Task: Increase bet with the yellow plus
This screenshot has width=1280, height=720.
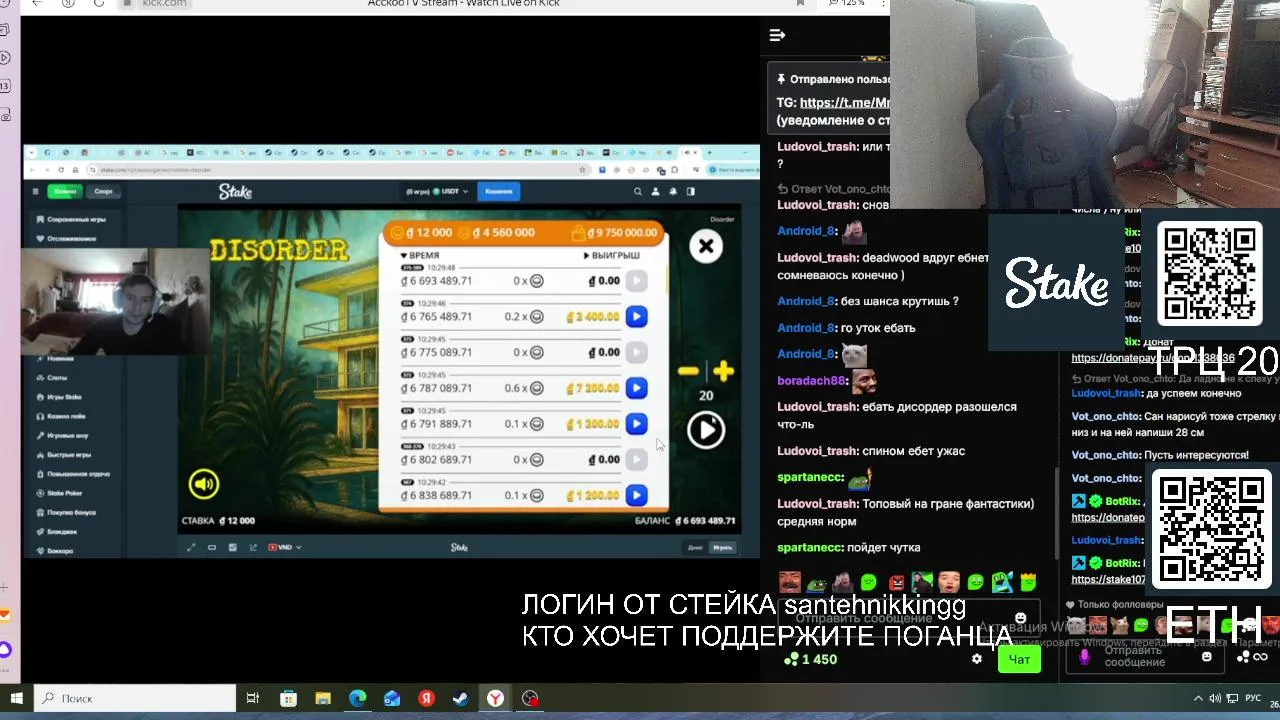Action: [724, 371]
